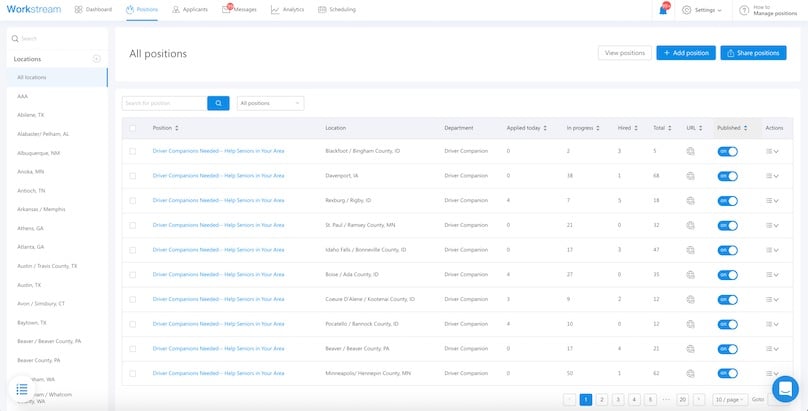Click the Share positions button
The height and width of the screenshot is (411, 808).
coord(753,53)
